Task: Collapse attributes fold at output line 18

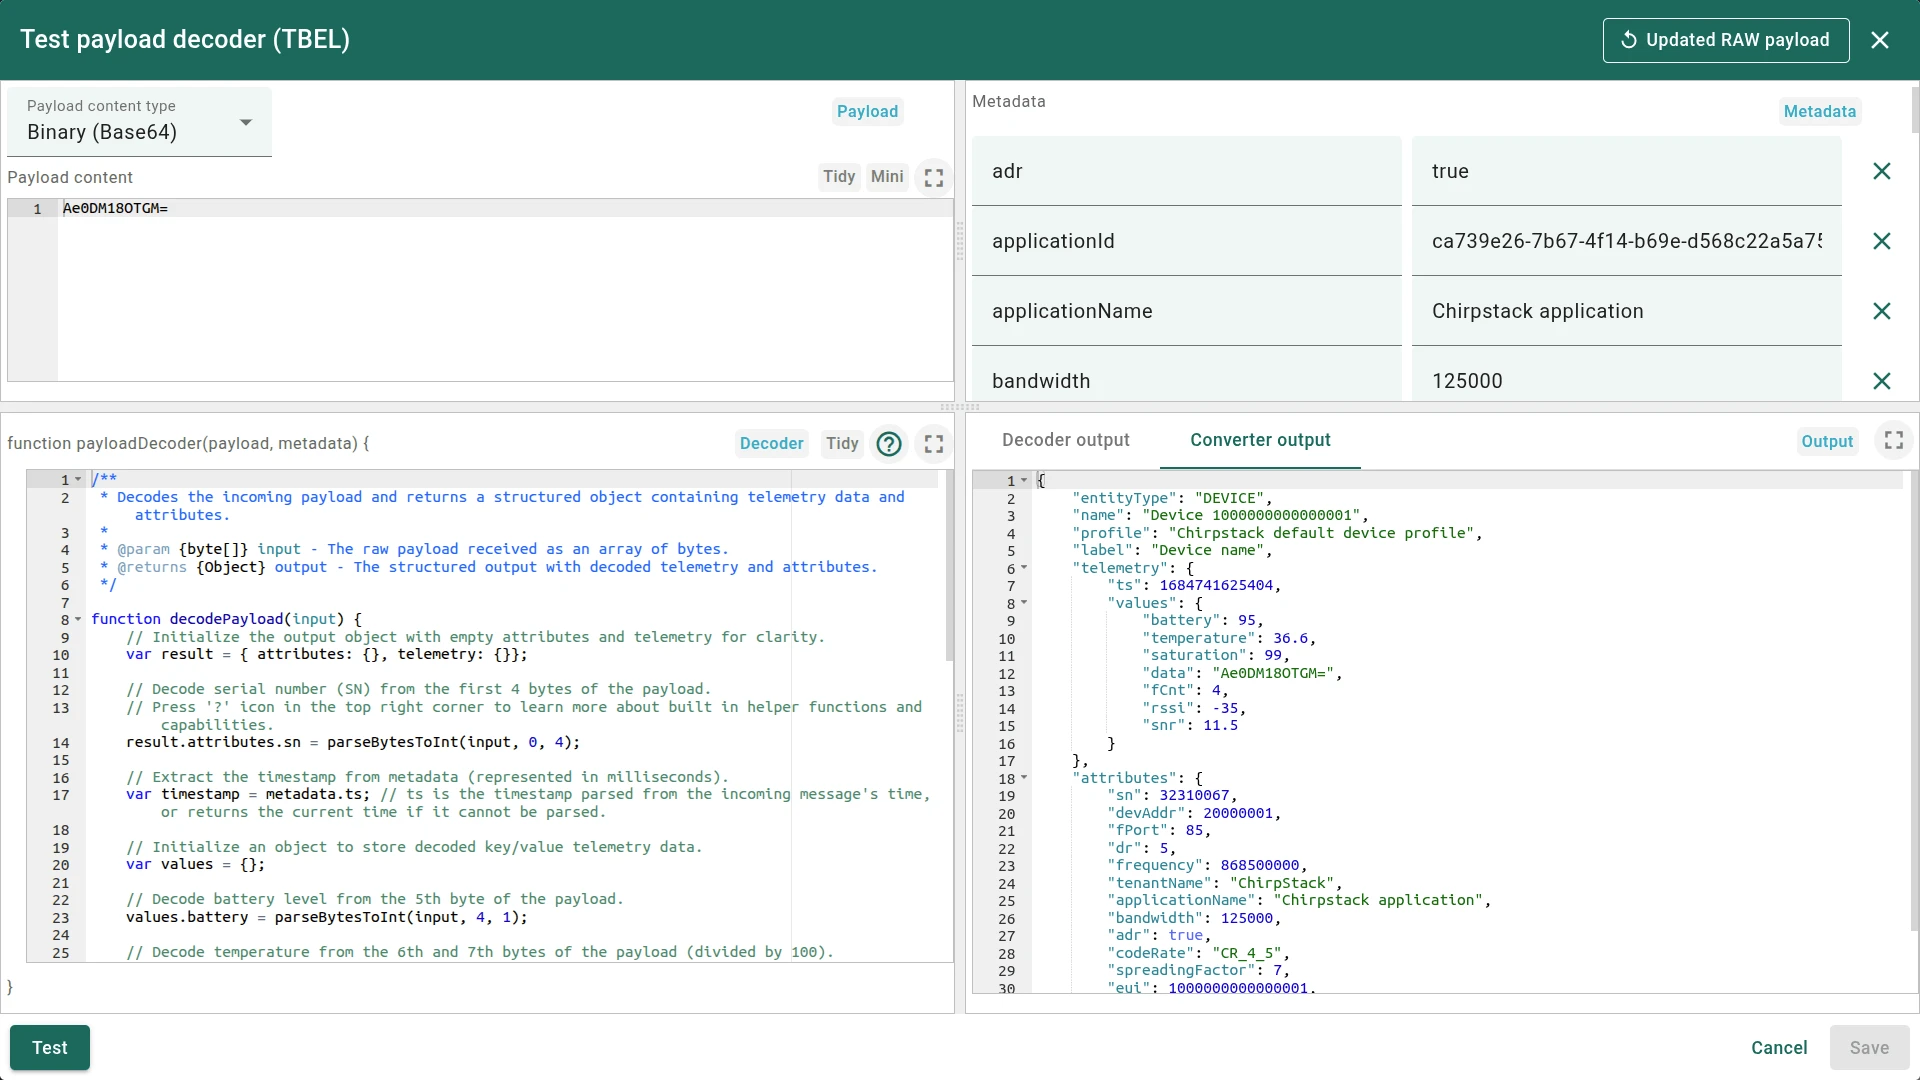Action: 1024,778
